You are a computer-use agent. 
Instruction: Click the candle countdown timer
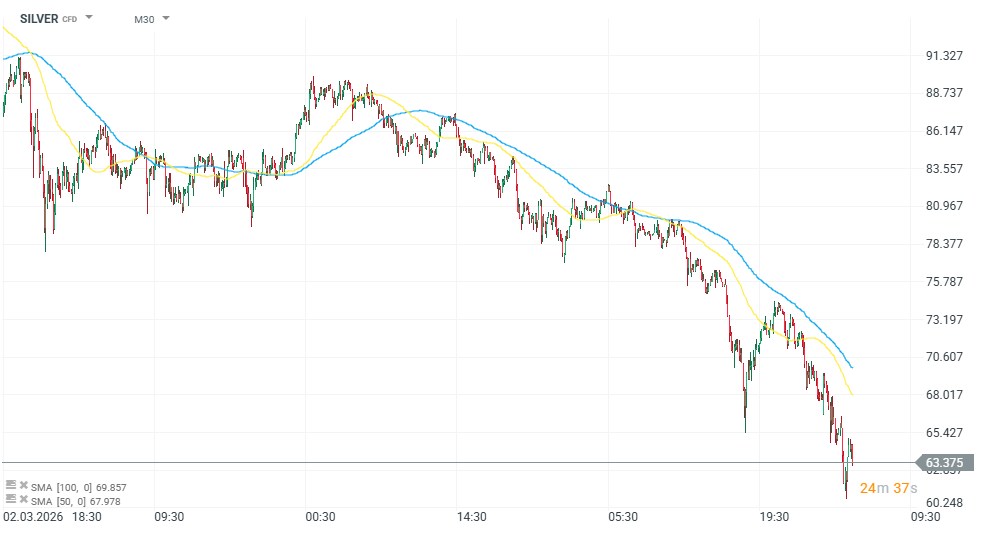pyautogui.click(x=888, y=488)
